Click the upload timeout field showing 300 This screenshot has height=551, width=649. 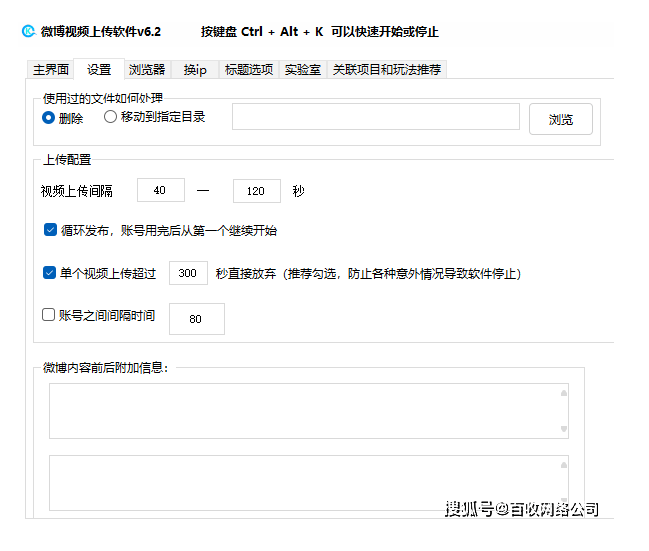coord(188,273)
